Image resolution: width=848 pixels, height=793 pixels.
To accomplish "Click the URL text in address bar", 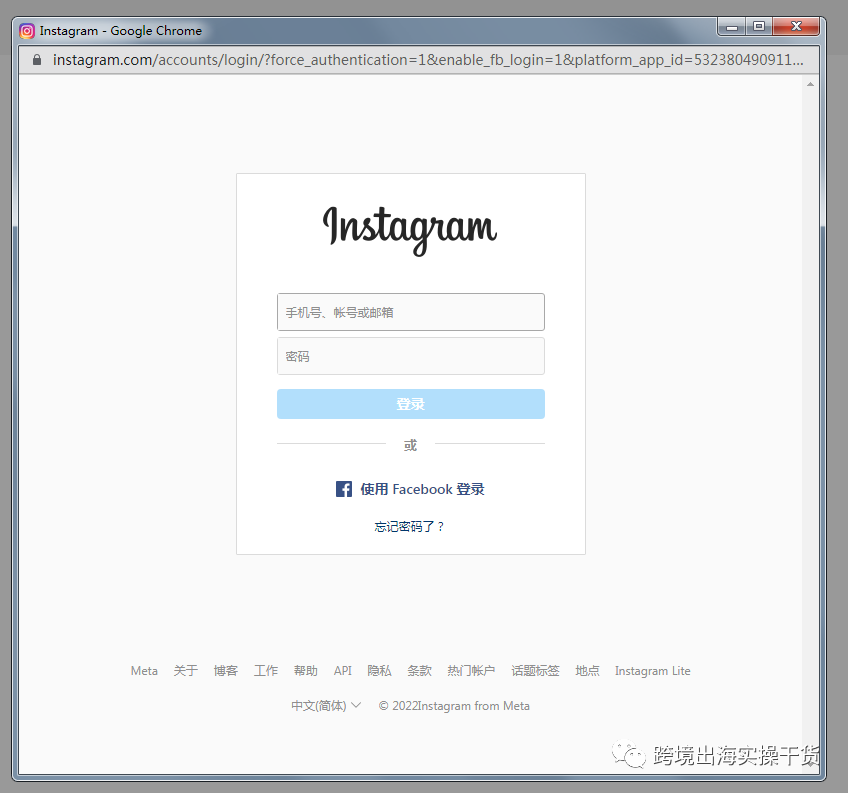I will 428,60.
